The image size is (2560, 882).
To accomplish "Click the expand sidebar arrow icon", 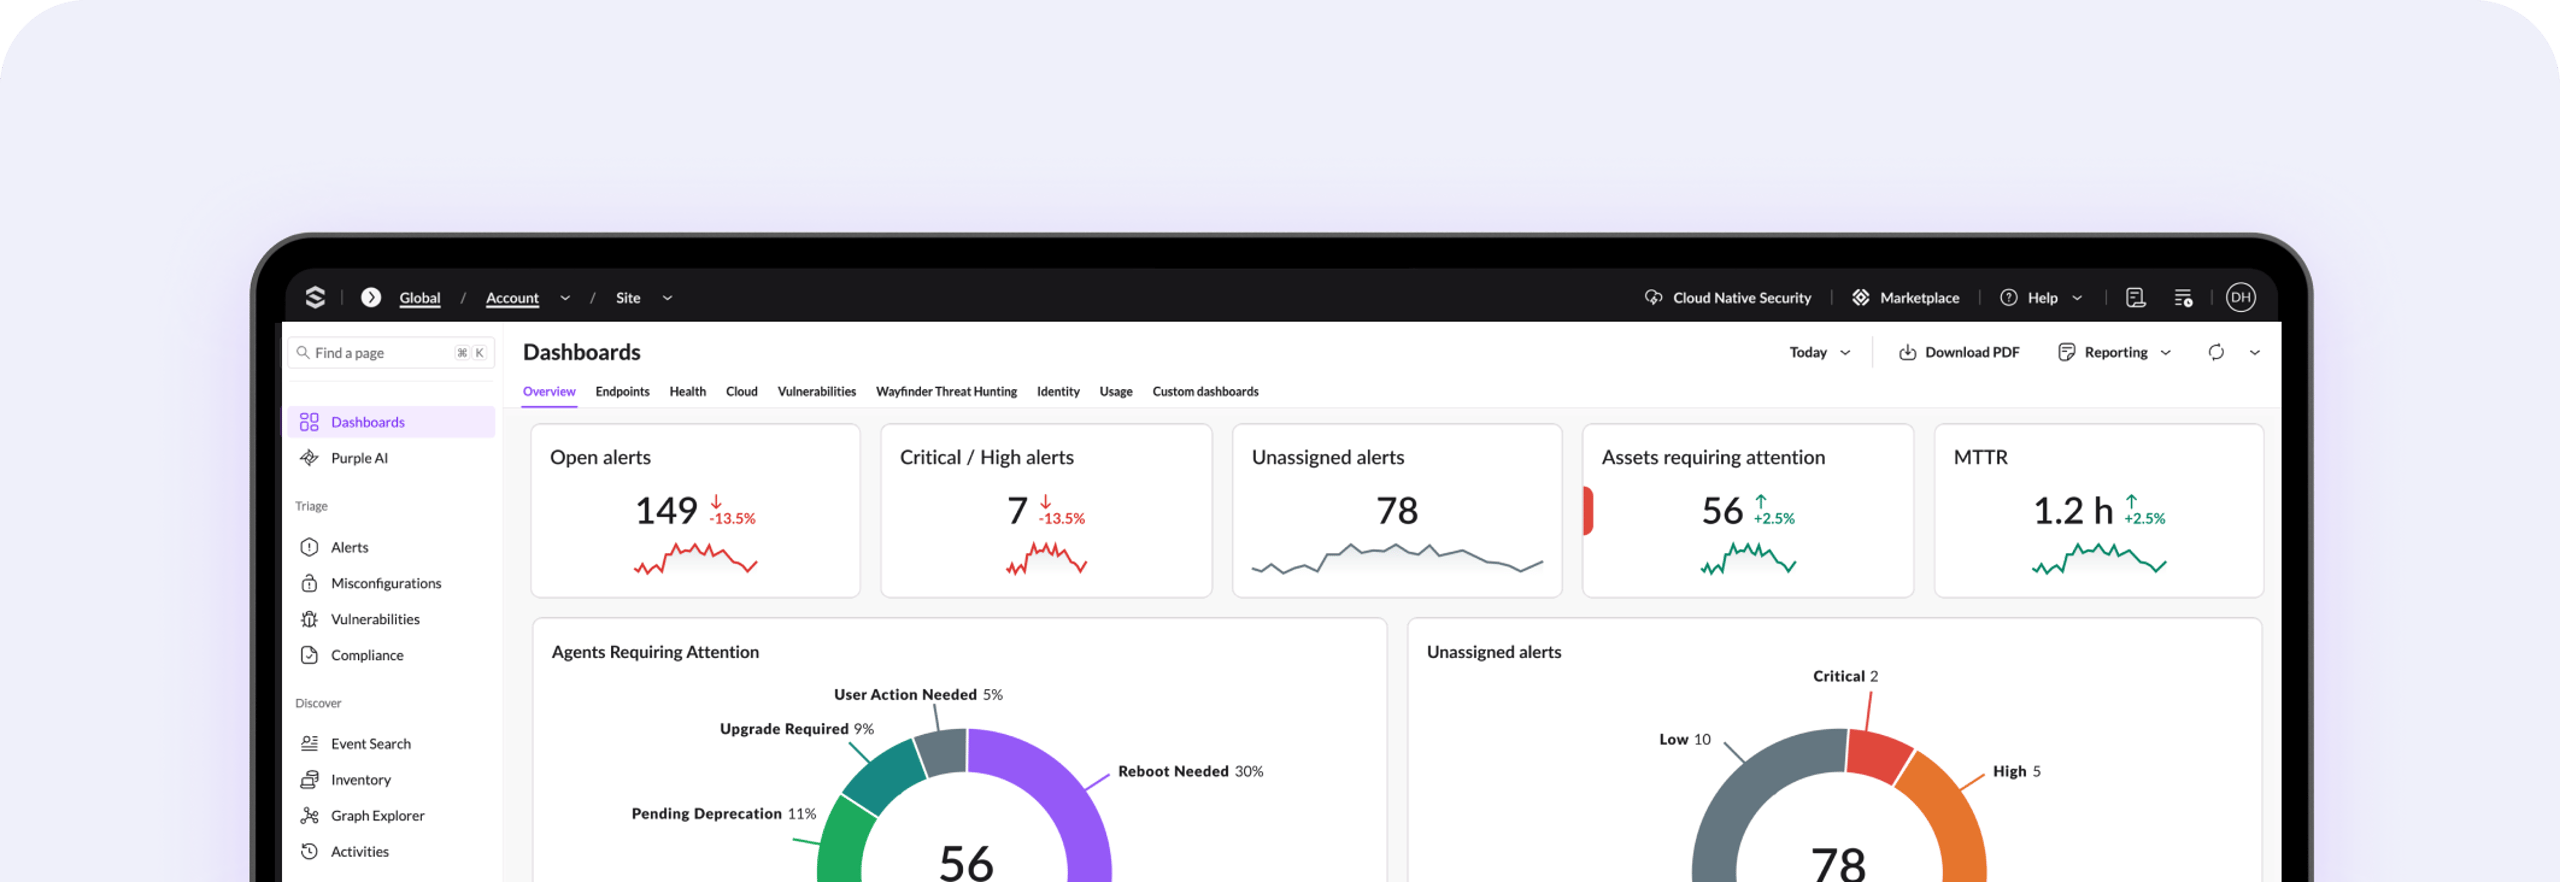I will pos(371,297).
